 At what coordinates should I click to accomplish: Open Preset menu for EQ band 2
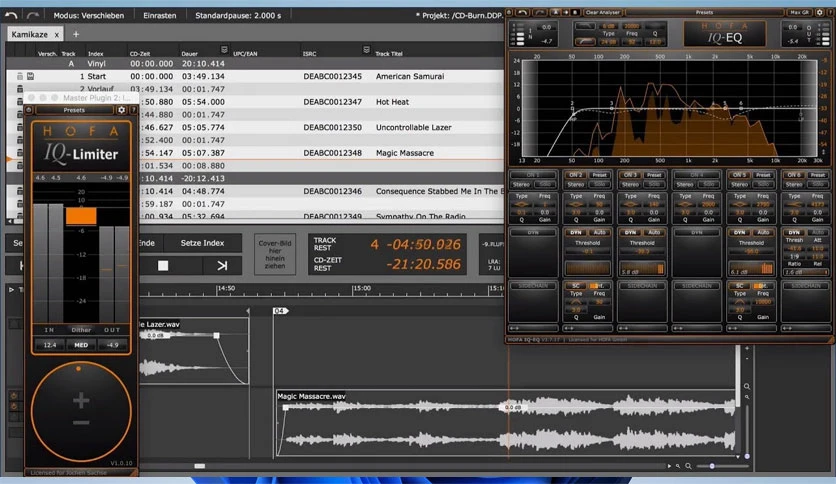pyautogui.click(x=600, y=175)
